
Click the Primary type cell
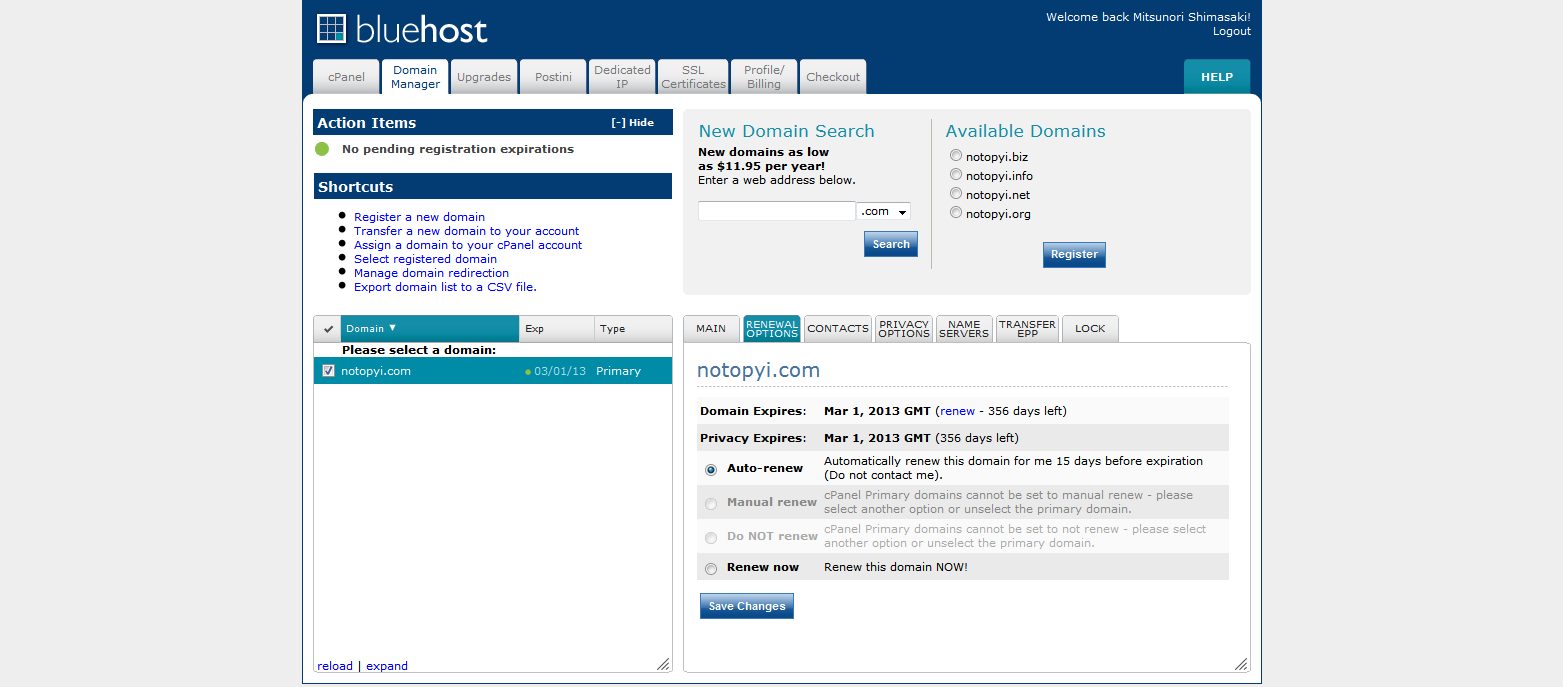(x=618, y=371)
